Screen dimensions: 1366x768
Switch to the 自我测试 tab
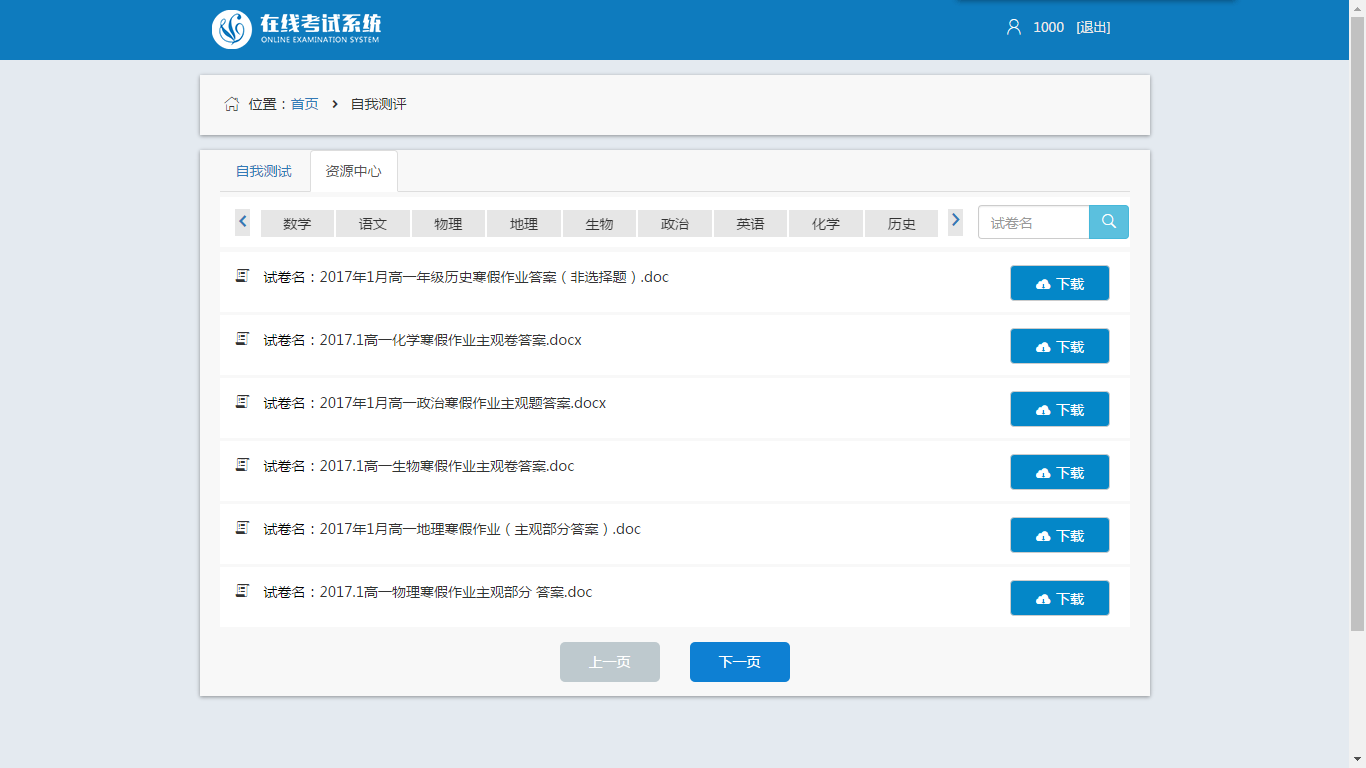tap(264, 171)
